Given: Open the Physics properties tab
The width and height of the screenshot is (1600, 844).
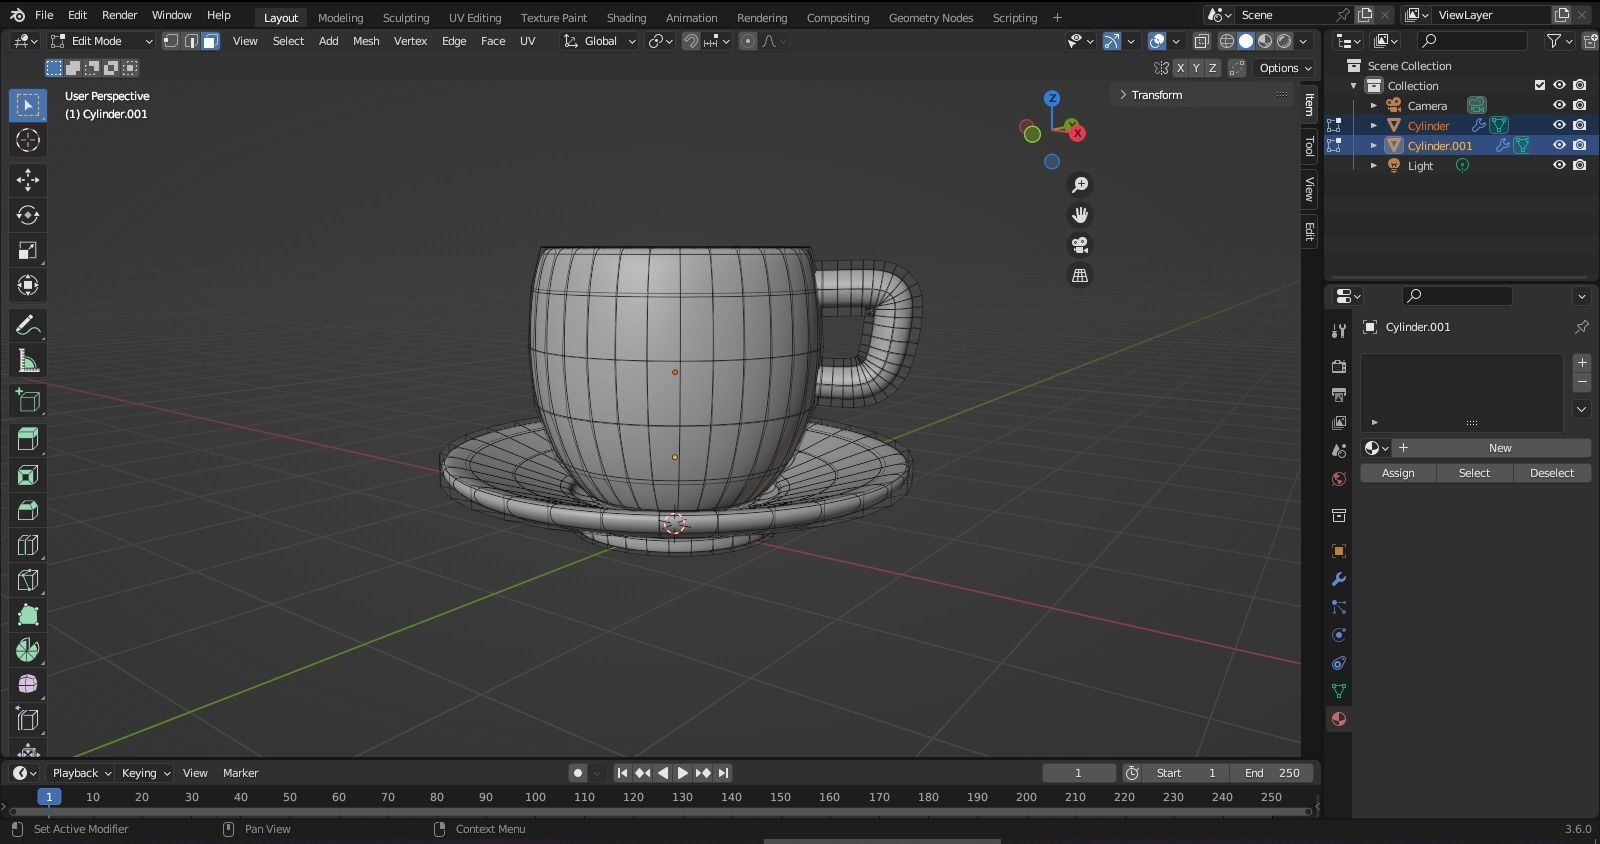Looking at the screenshot, I should 1339,635.
